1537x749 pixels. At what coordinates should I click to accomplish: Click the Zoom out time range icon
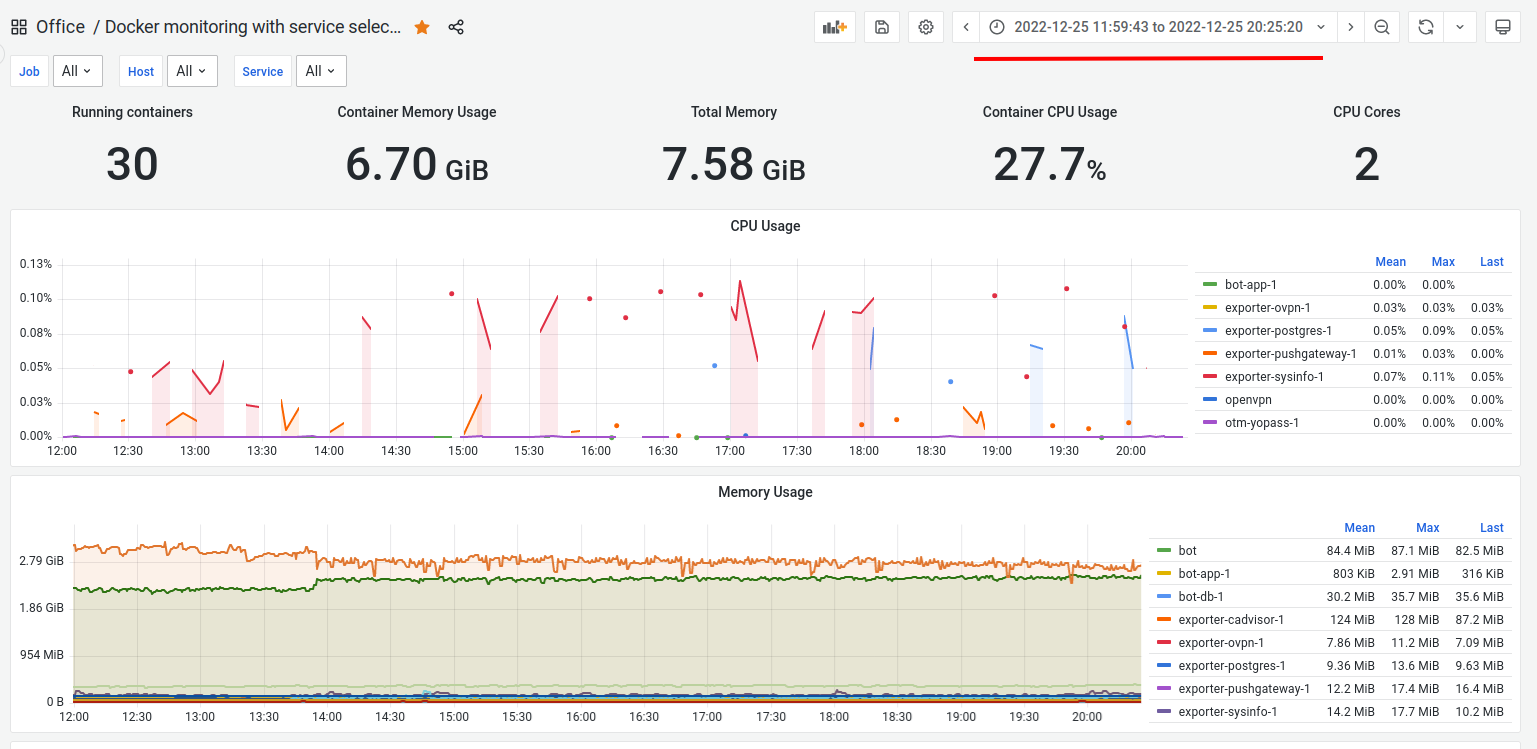tap(1381, 27)
